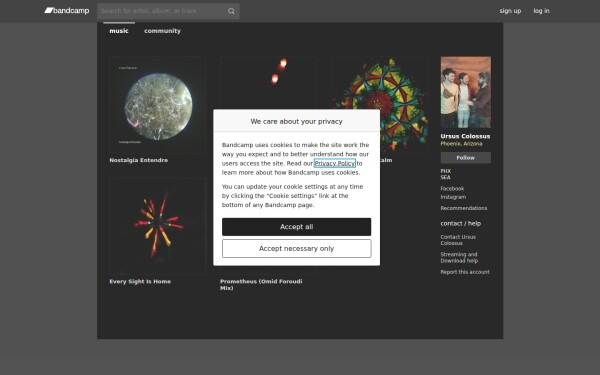Click the We care about your privacy heading
The image size is (600, 375).
[x=297, y=121]
